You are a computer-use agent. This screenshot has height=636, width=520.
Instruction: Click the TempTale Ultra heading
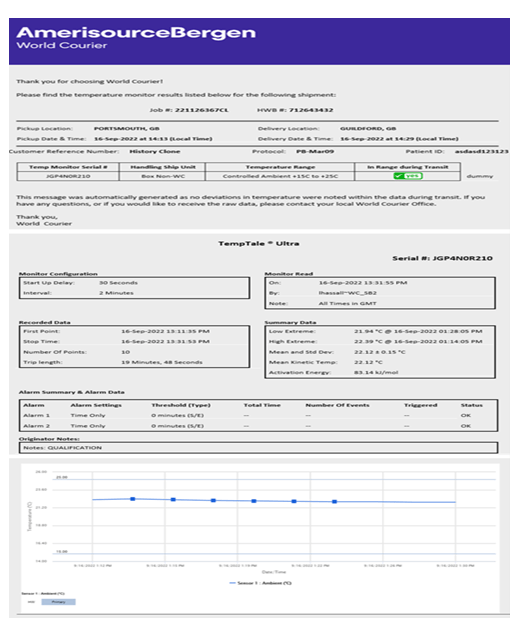[x=259, y=243]
